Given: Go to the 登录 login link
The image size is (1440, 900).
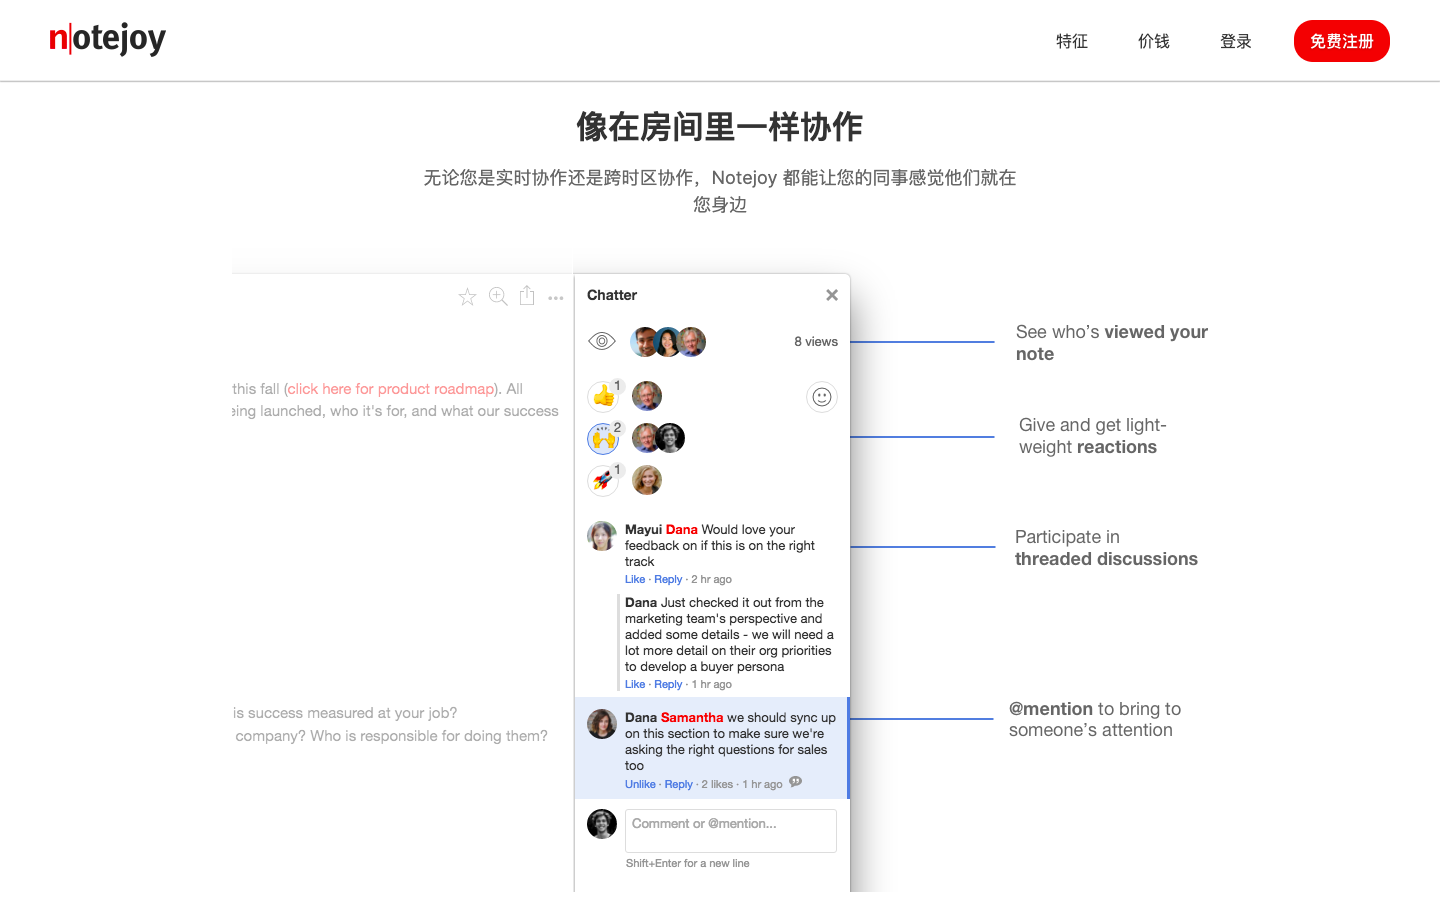Looking at the screenshot, I should (x=1236, y=41).
